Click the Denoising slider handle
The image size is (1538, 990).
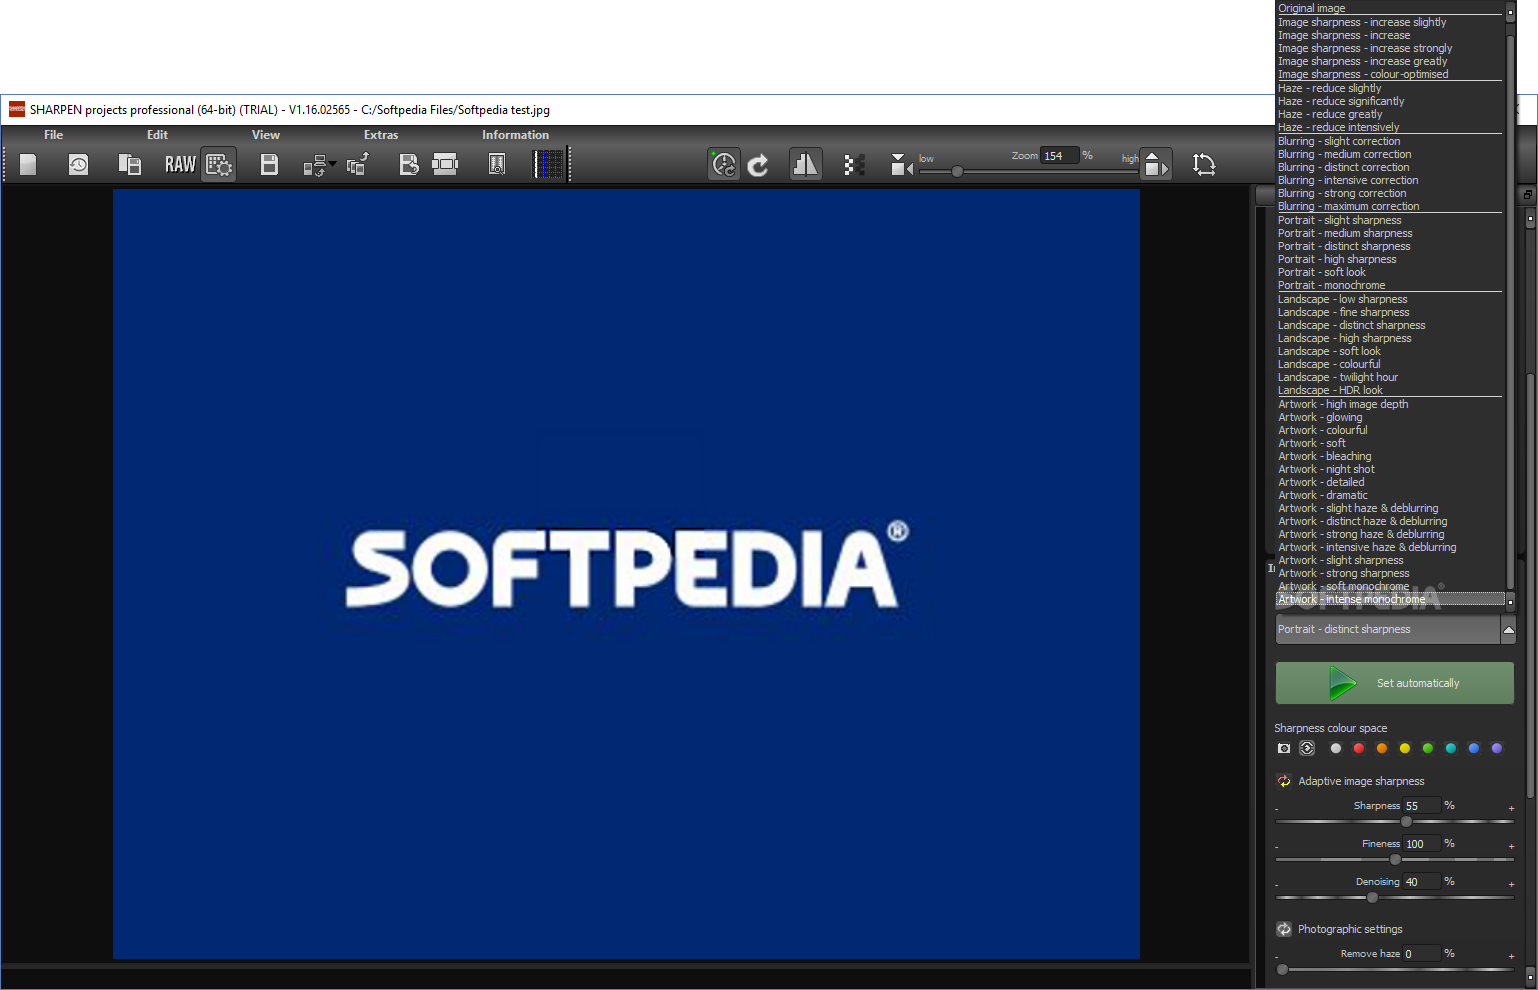pos(1372,897)
